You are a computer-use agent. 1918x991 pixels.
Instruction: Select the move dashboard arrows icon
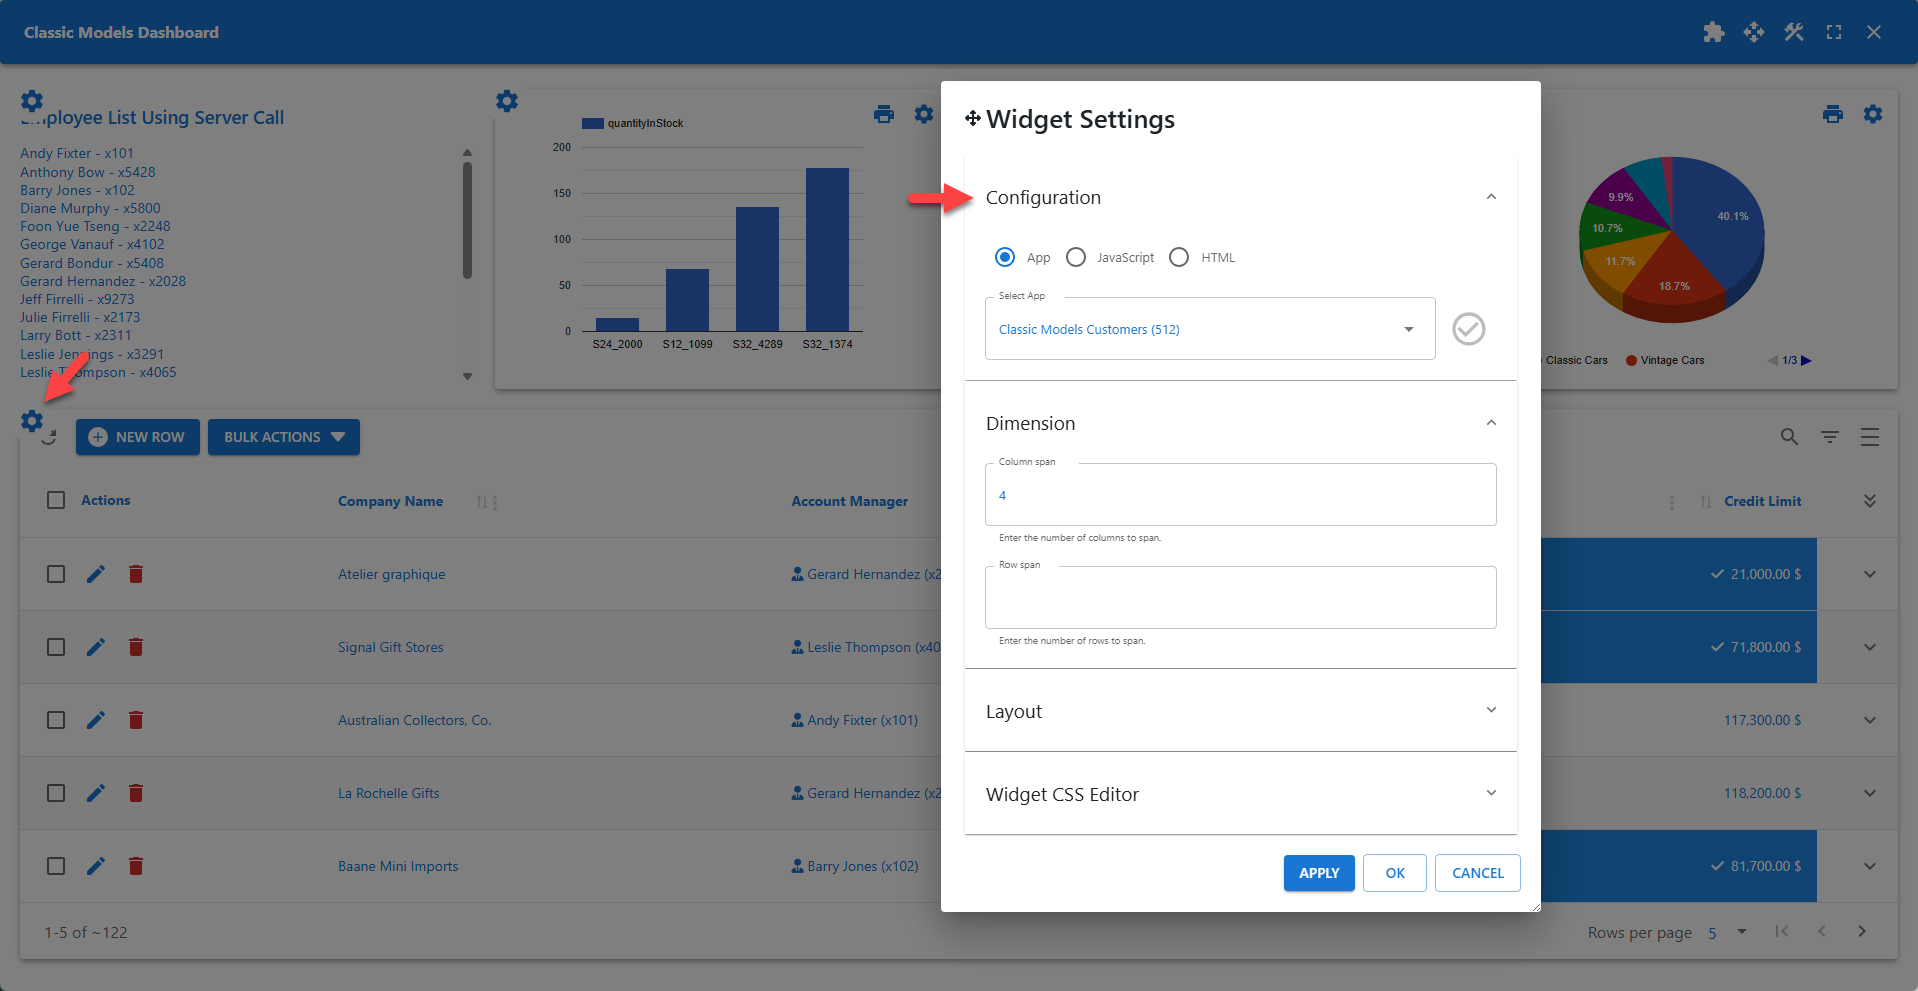coord(1753,31)
